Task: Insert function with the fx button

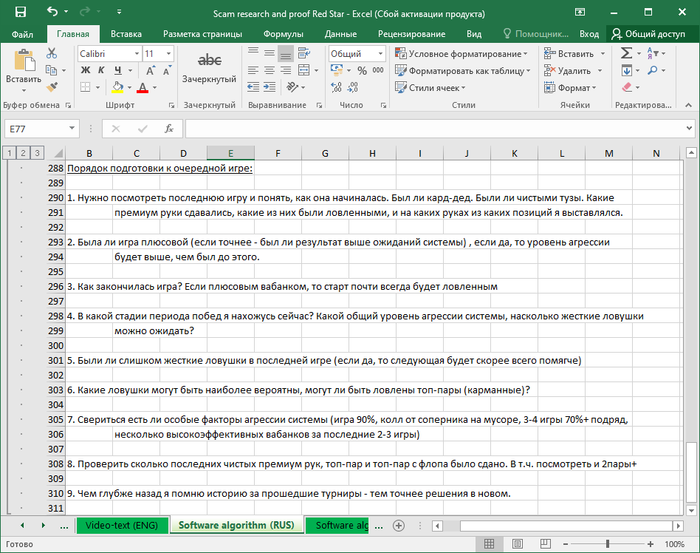Action: 169,129
